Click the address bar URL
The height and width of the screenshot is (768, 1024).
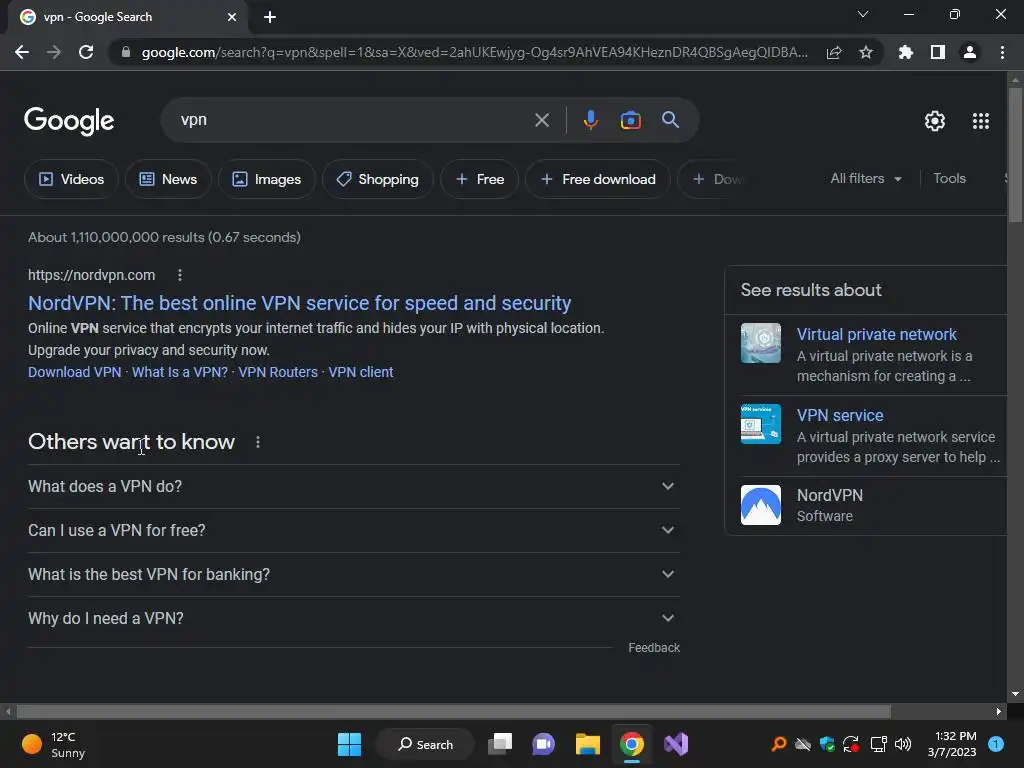pos(474,52)
